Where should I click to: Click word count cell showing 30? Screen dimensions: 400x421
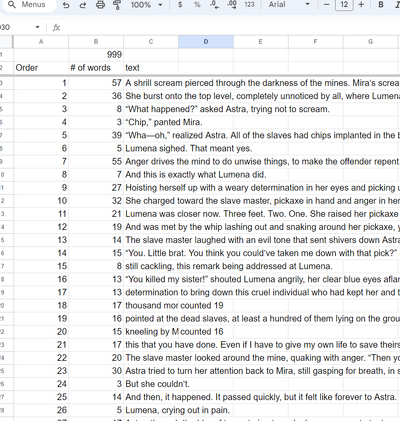coord(96,371)
